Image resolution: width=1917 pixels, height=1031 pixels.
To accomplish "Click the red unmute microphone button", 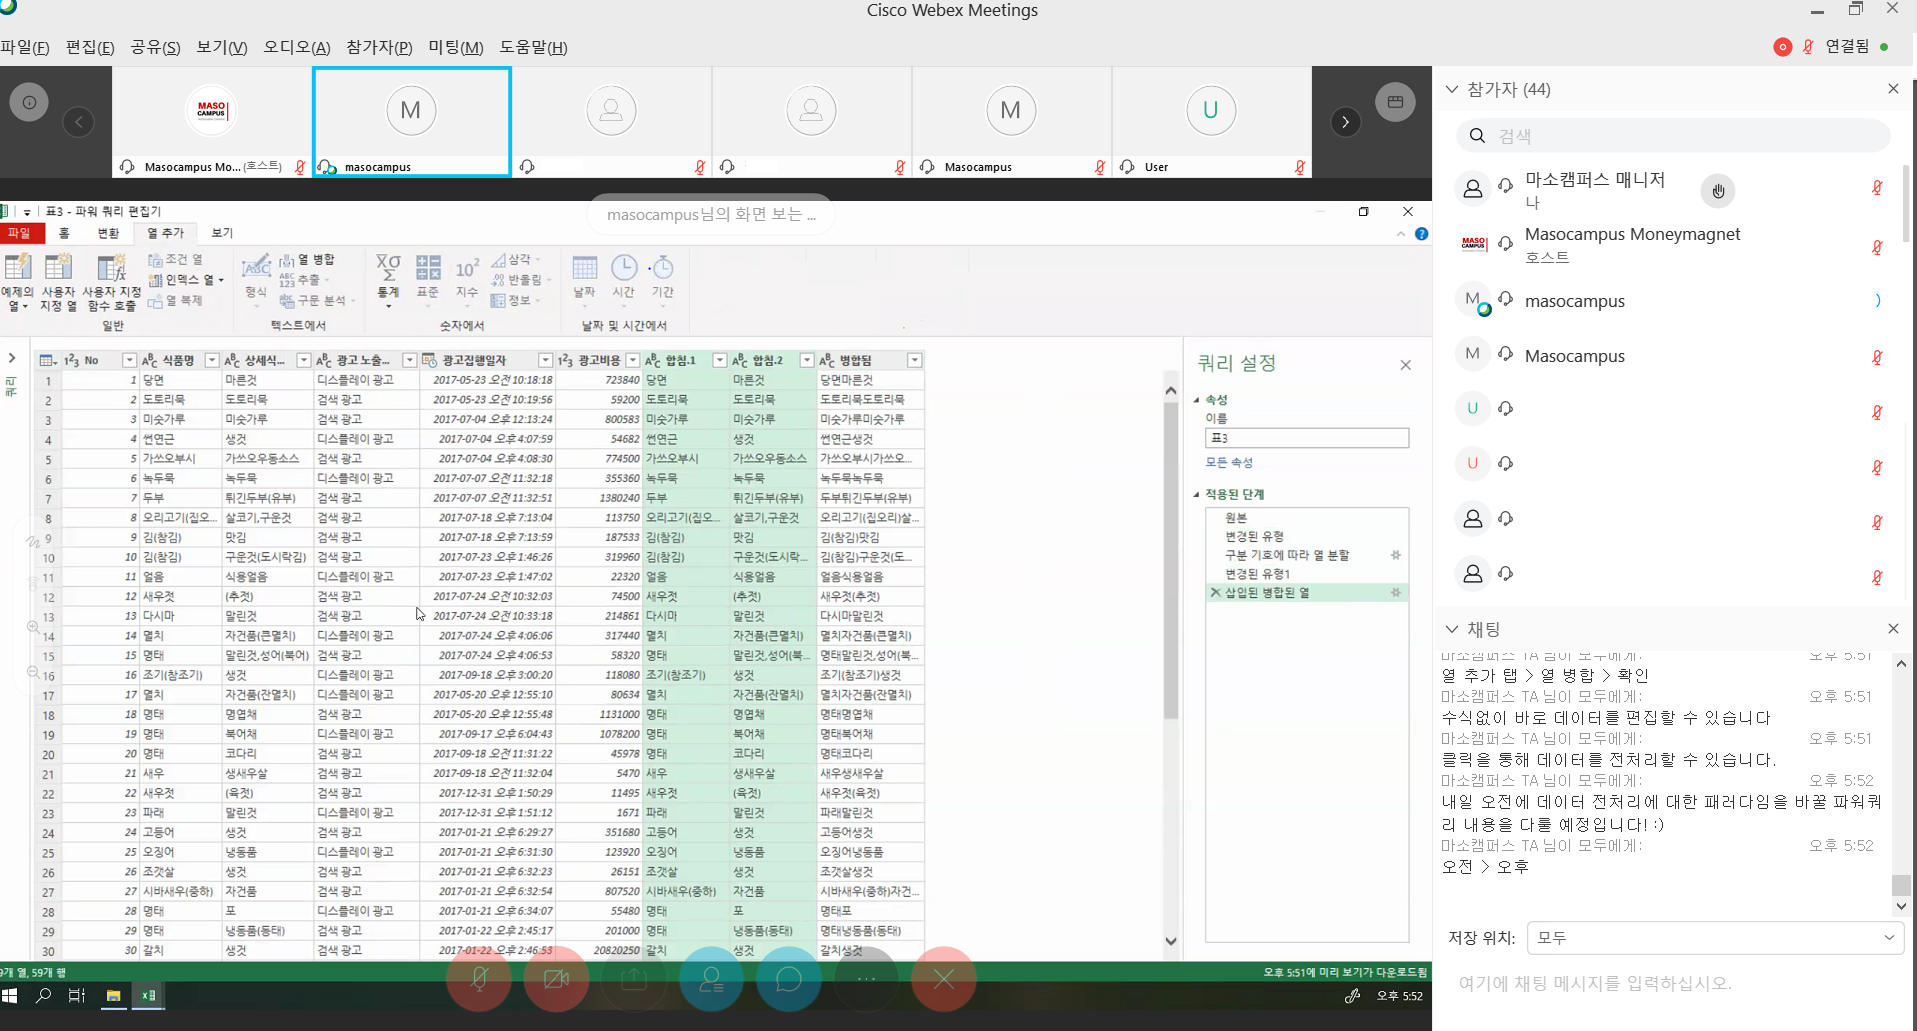I will (x=479, y=979).
